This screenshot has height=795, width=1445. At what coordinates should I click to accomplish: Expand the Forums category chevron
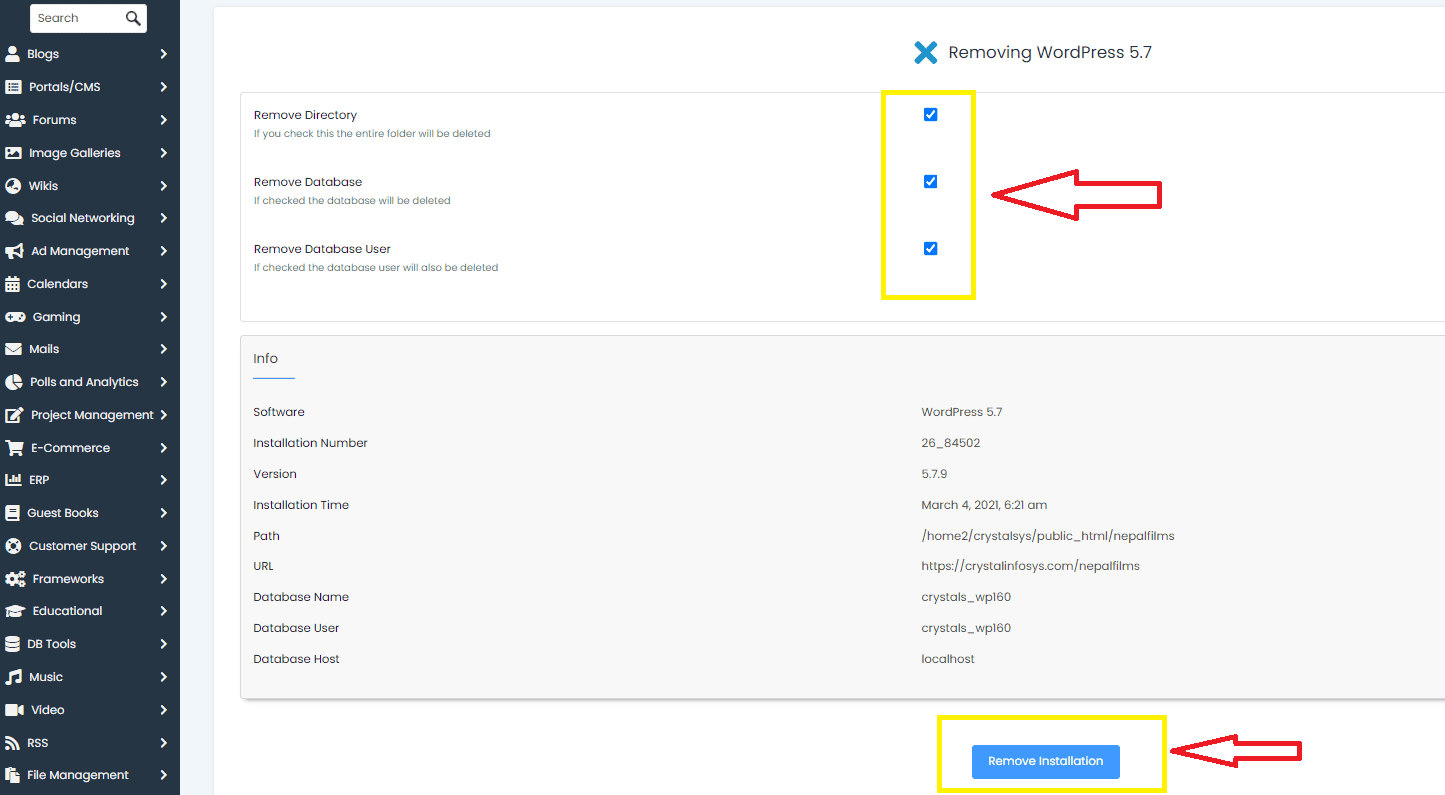tap(163, 120)
